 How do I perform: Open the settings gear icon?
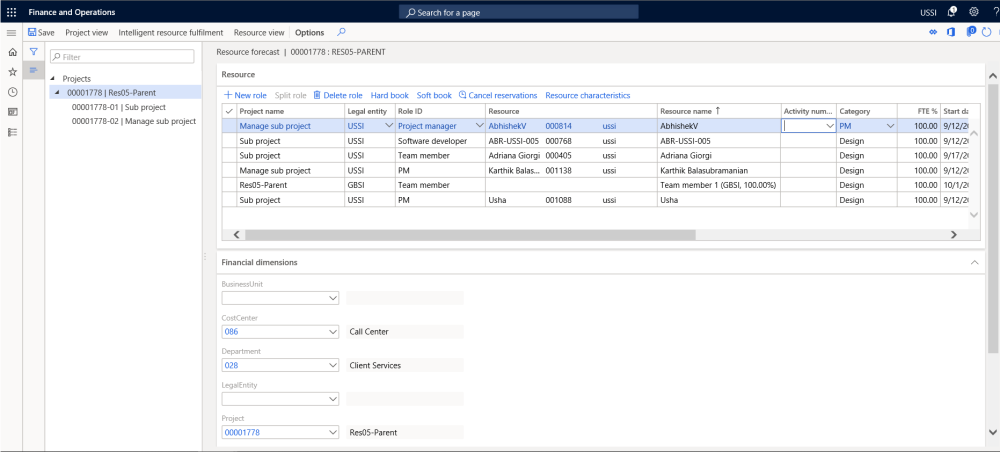point(972,12)
